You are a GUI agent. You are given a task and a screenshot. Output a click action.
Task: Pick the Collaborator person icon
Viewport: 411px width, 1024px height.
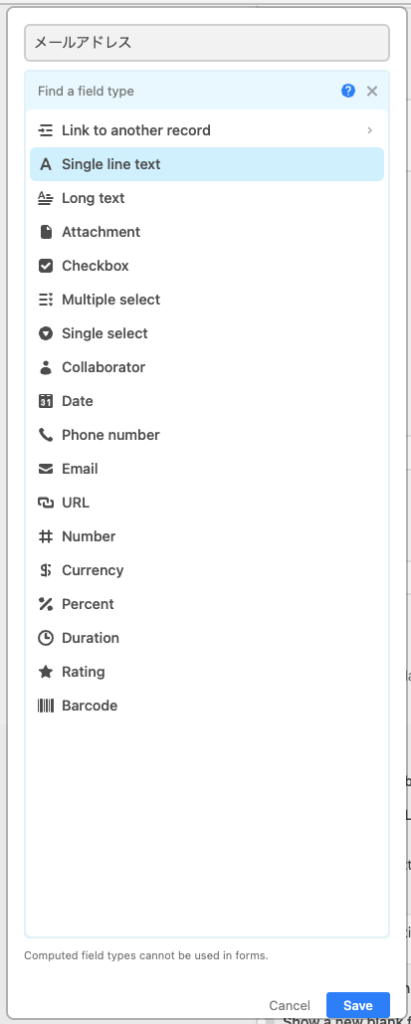coord(45,367)
